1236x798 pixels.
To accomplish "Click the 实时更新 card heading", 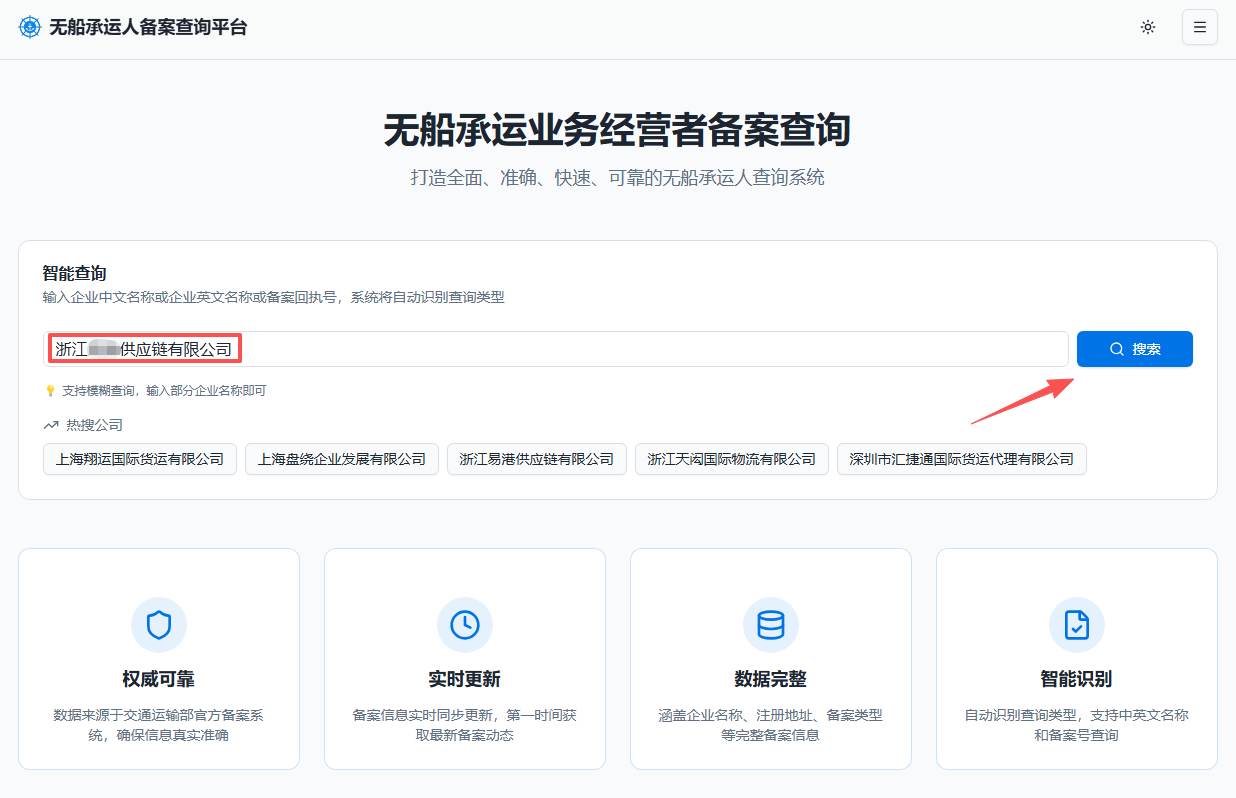I will (x=465, y=679).
